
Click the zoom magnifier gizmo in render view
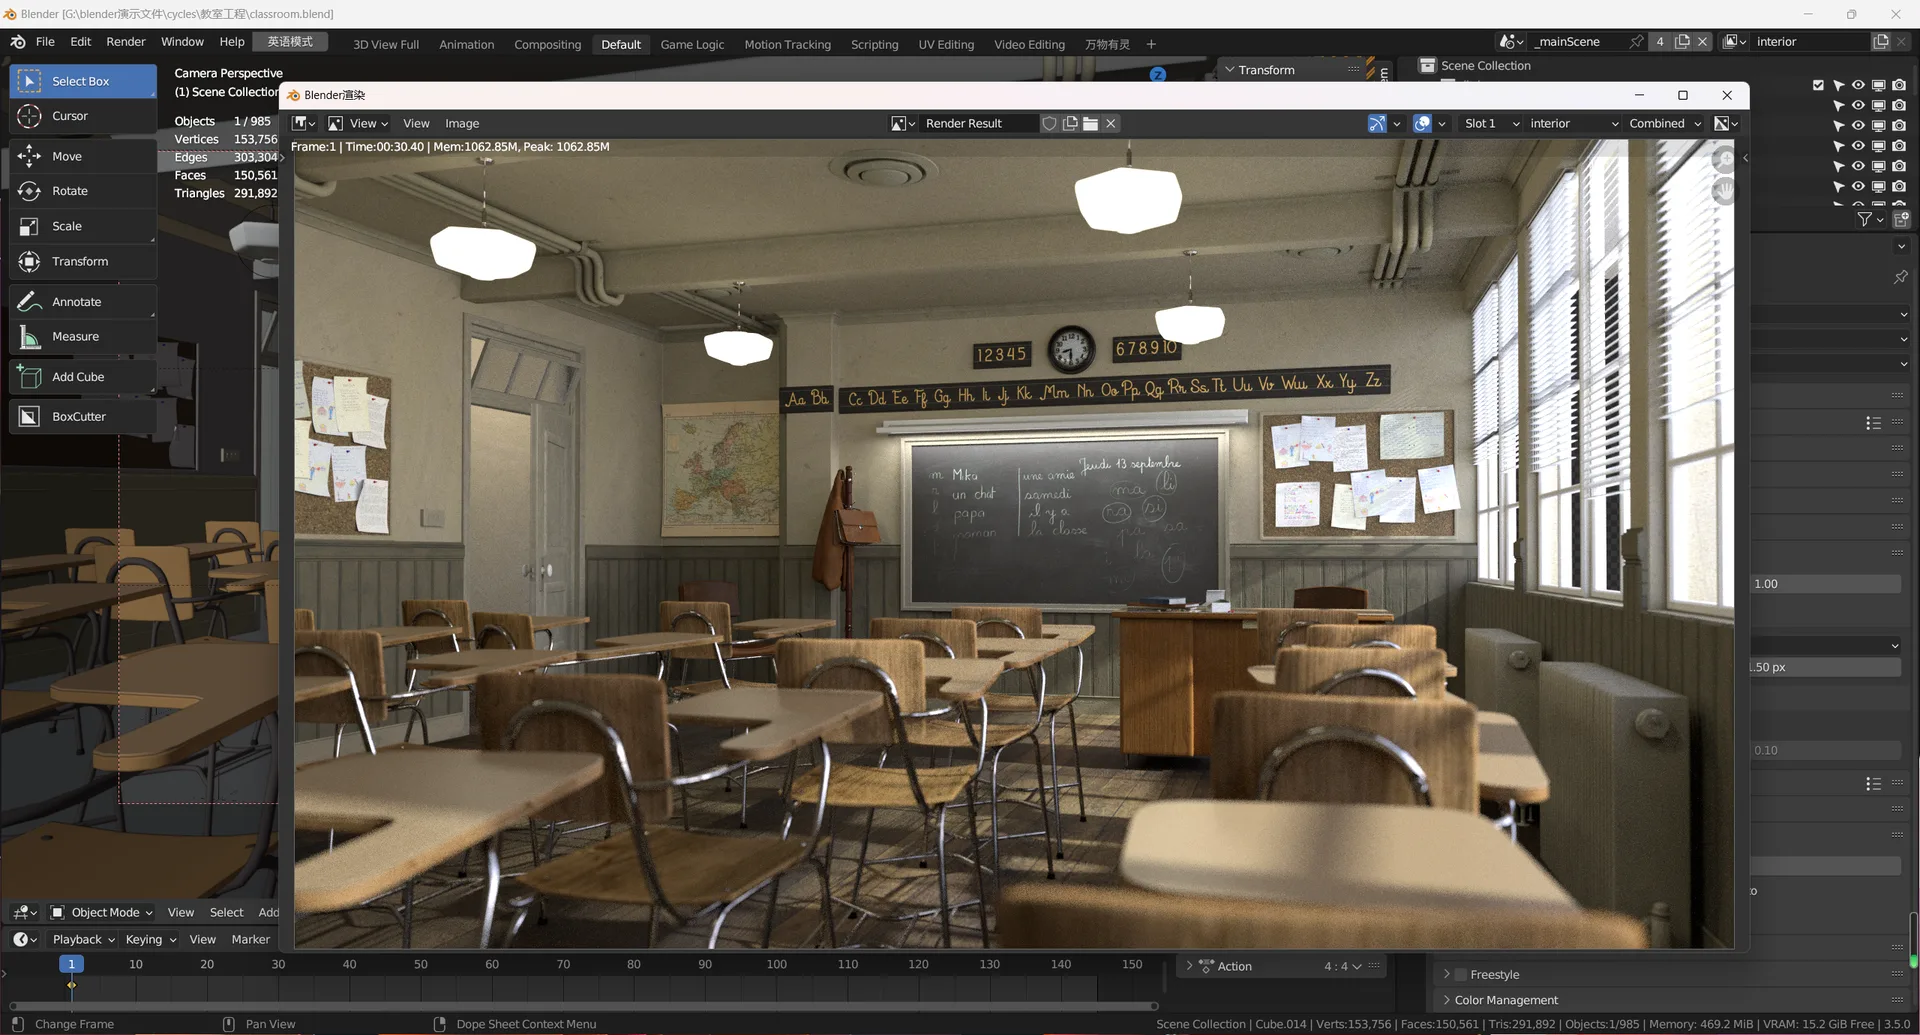coord(1724,159)
